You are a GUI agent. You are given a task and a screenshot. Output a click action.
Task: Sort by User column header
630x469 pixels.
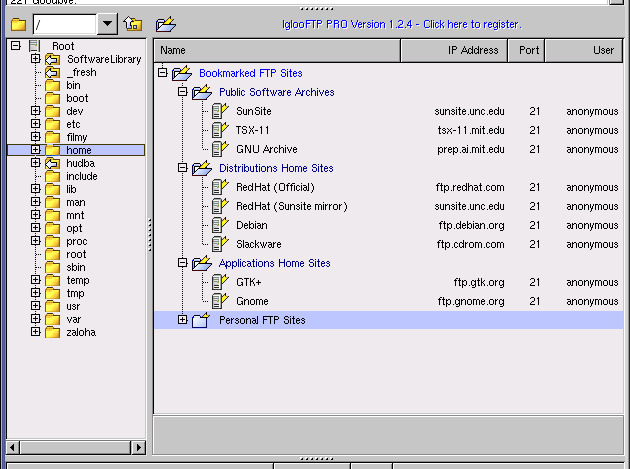point(584,50)
